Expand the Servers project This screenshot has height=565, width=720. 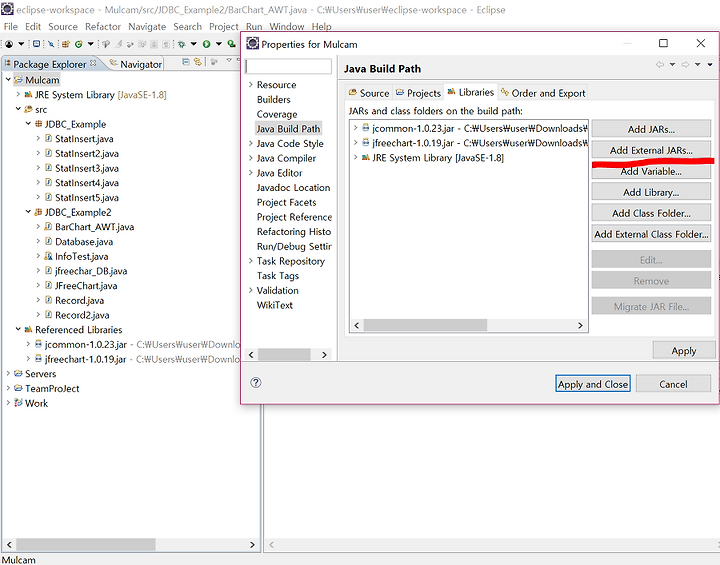point(8,373)
